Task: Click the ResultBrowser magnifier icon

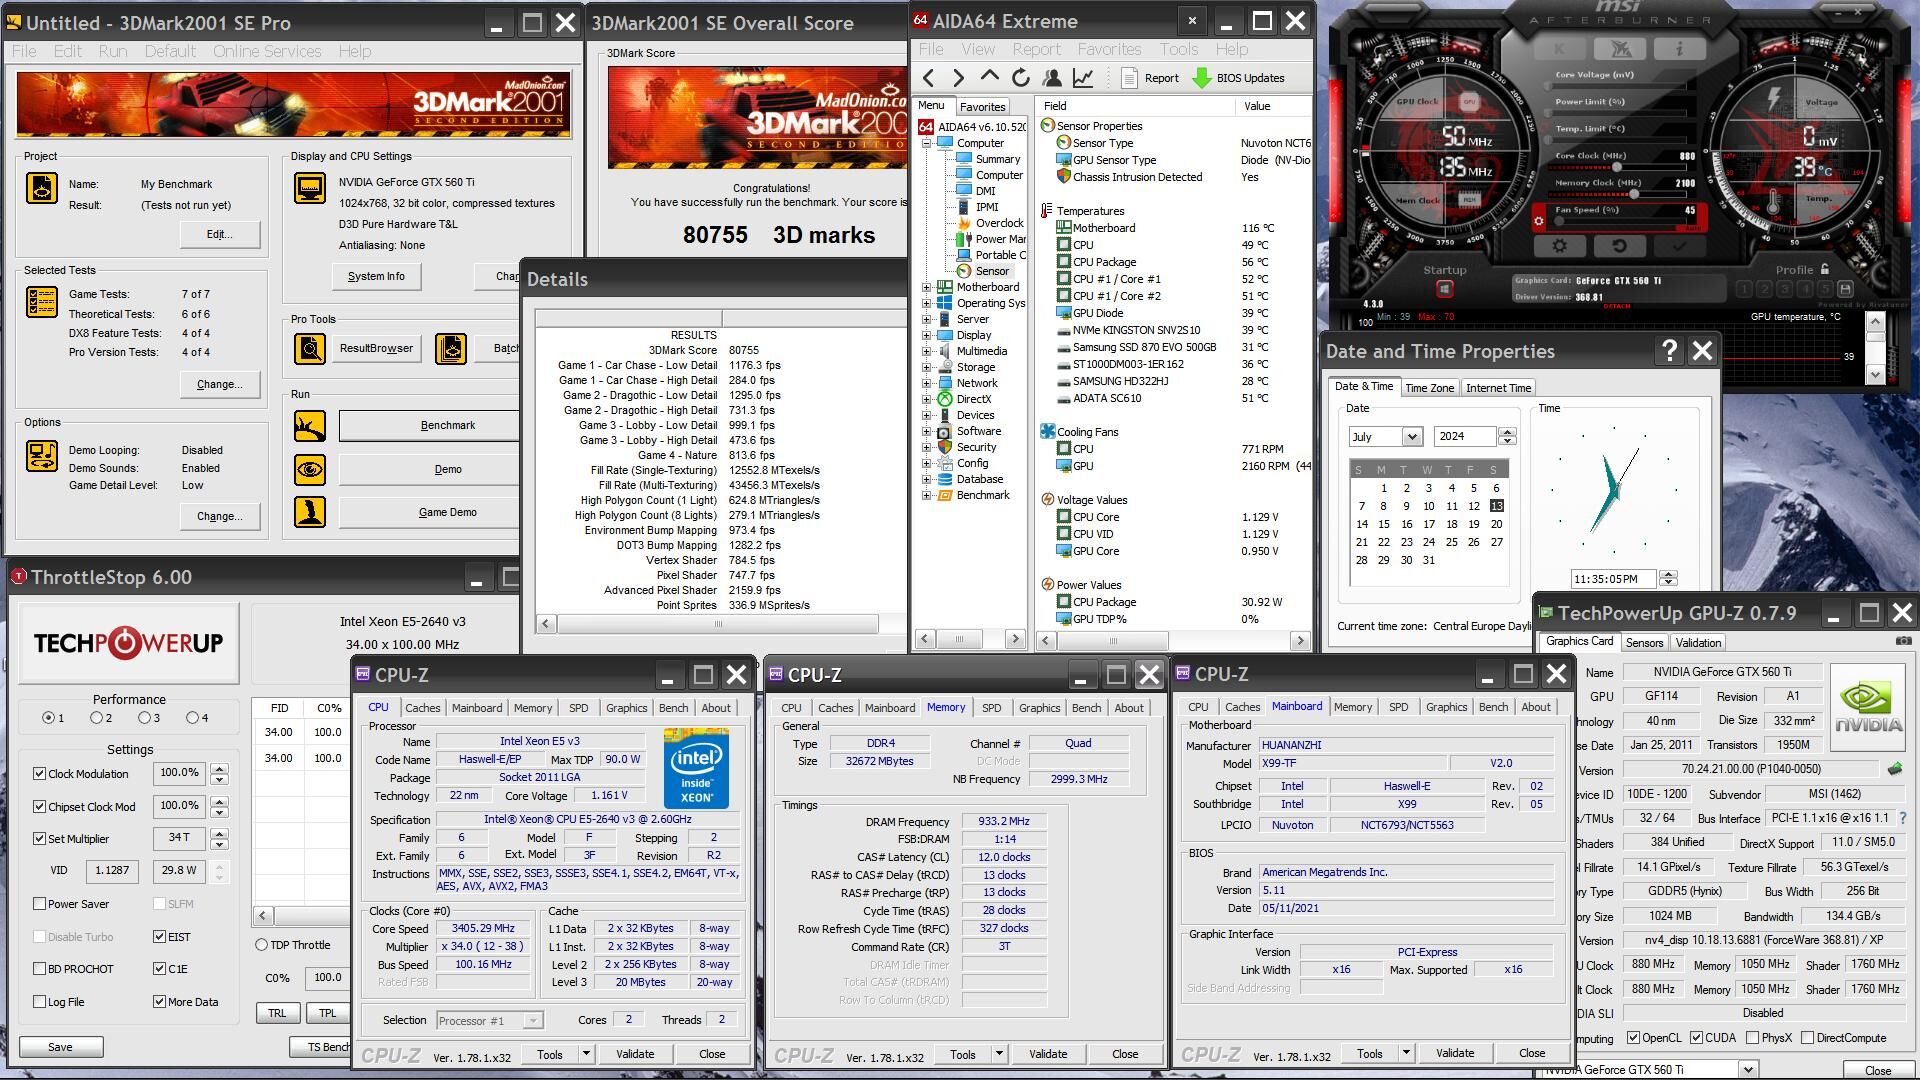Action: point(310,348)
